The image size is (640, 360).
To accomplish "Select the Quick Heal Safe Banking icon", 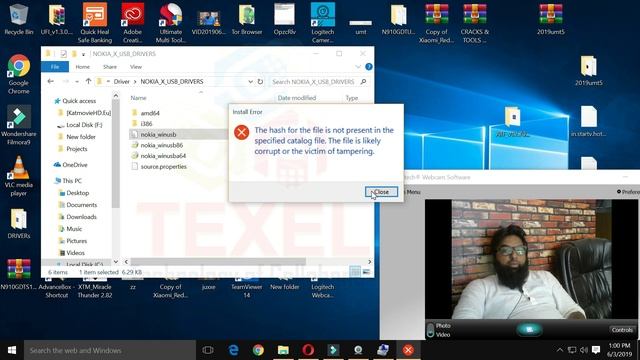I will point(95,22).
